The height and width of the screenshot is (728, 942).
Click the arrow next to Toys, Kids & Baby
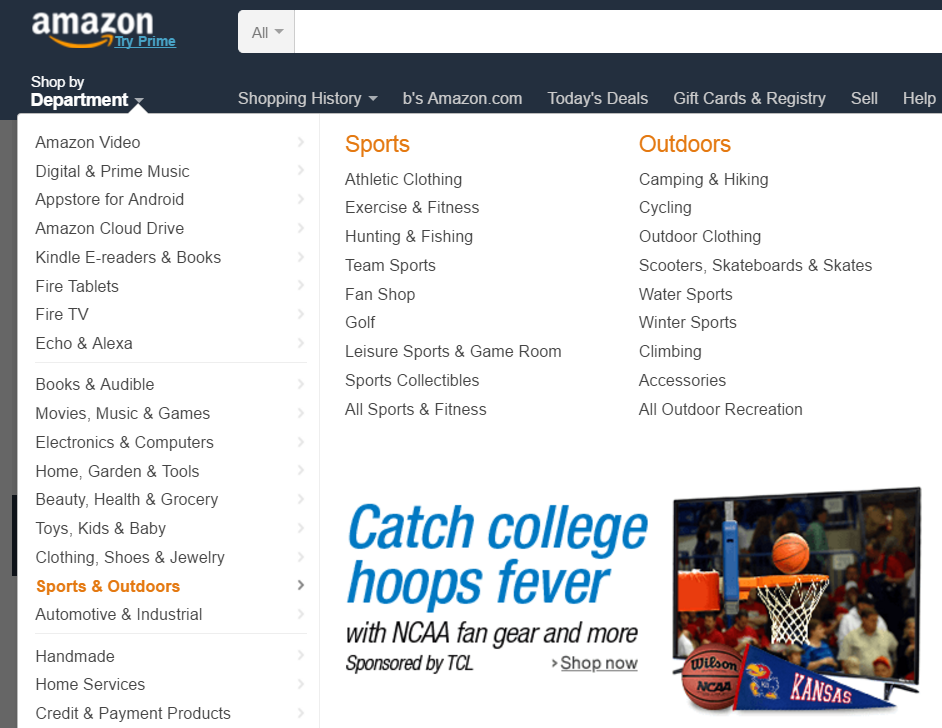(301, 528)
